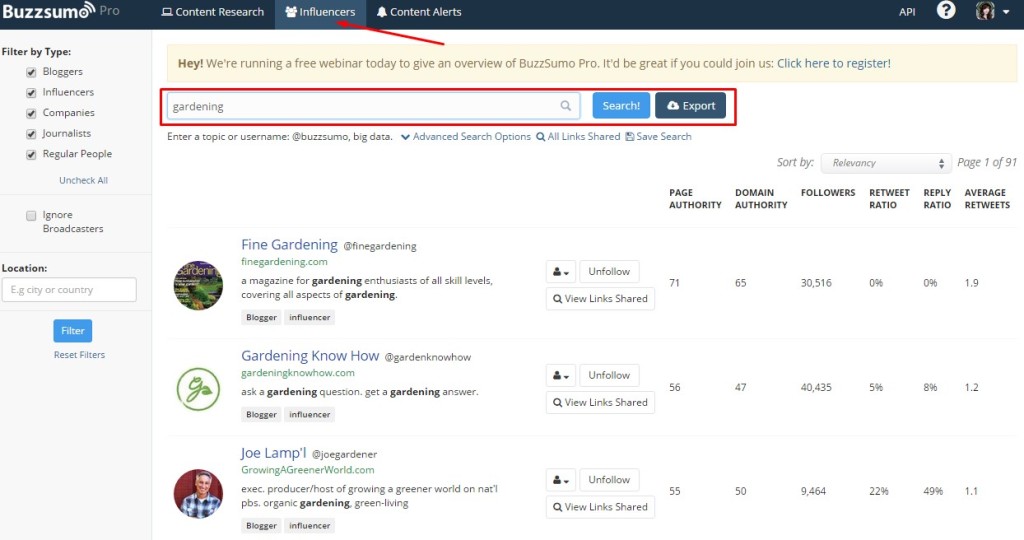Click the Followers column header
The width and height of the screenshot is (1024, 540).
[x=827, y=193]
